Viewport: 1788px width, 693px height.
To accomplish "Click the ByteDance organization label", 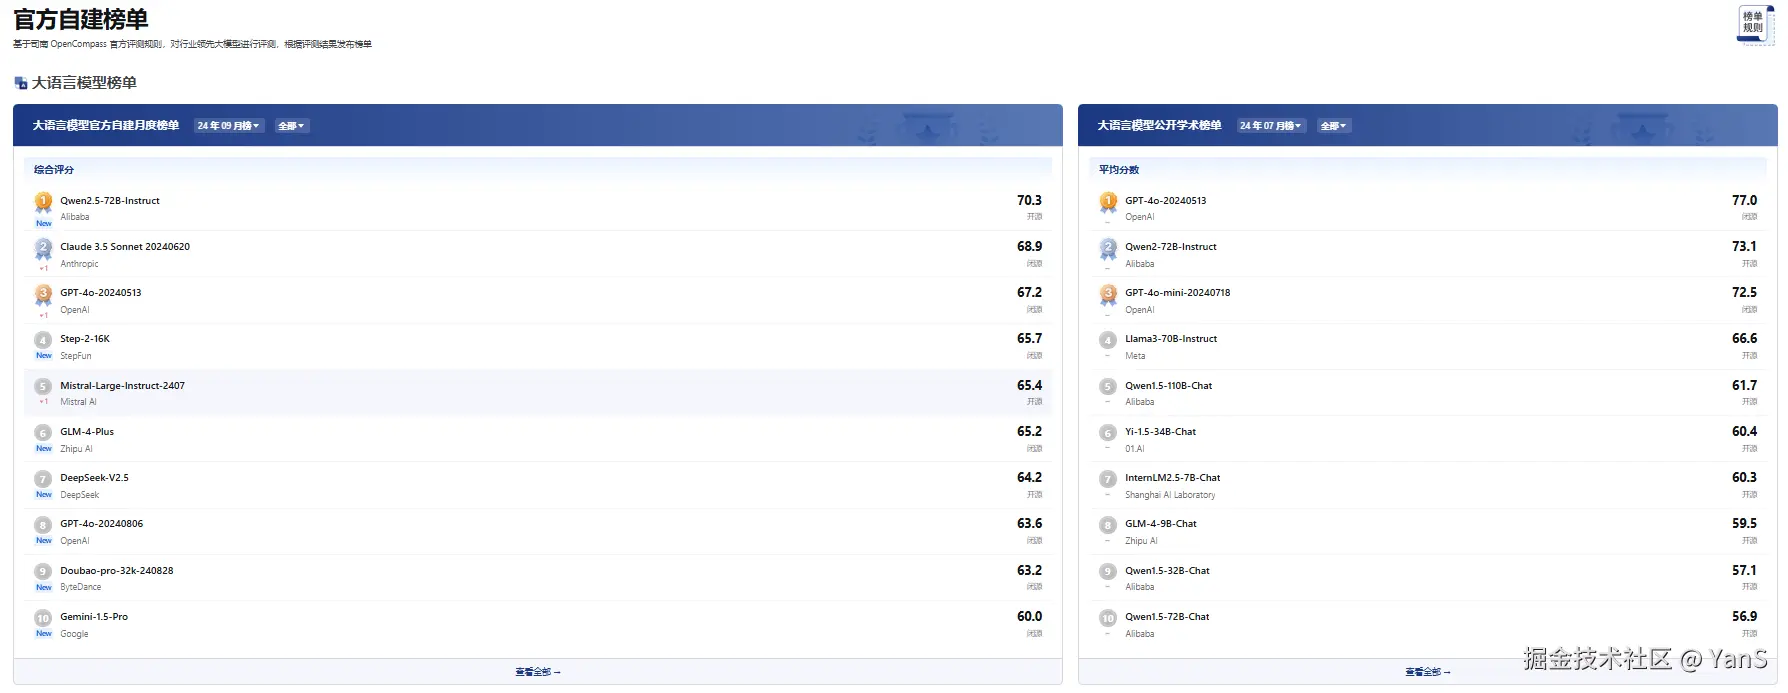I will [80, 588].
